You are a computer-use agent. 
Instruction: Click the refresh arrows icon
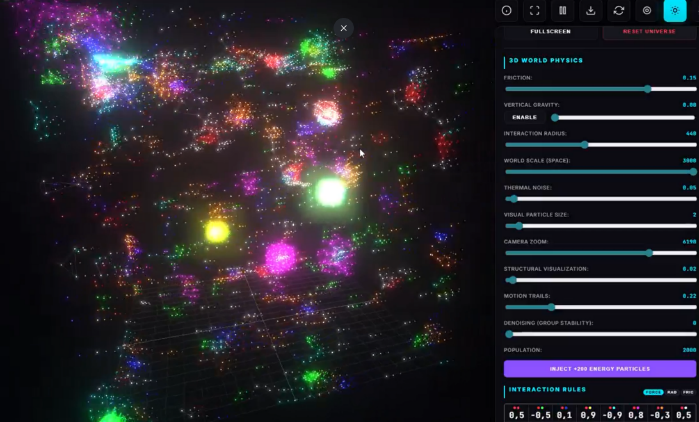[619, 11]
